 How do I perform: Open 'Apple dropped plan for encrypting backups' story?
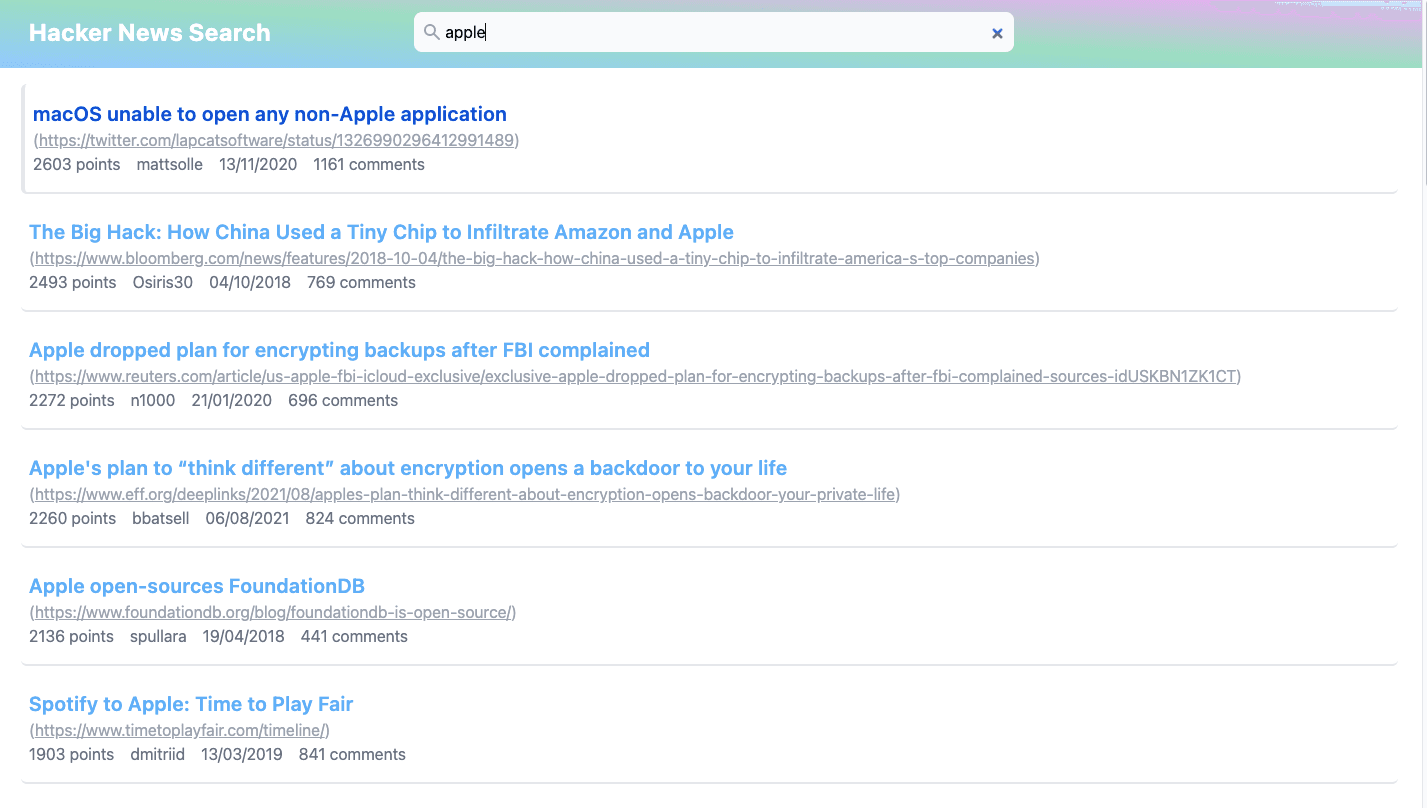pyautogui.click(x=339, y=350)
